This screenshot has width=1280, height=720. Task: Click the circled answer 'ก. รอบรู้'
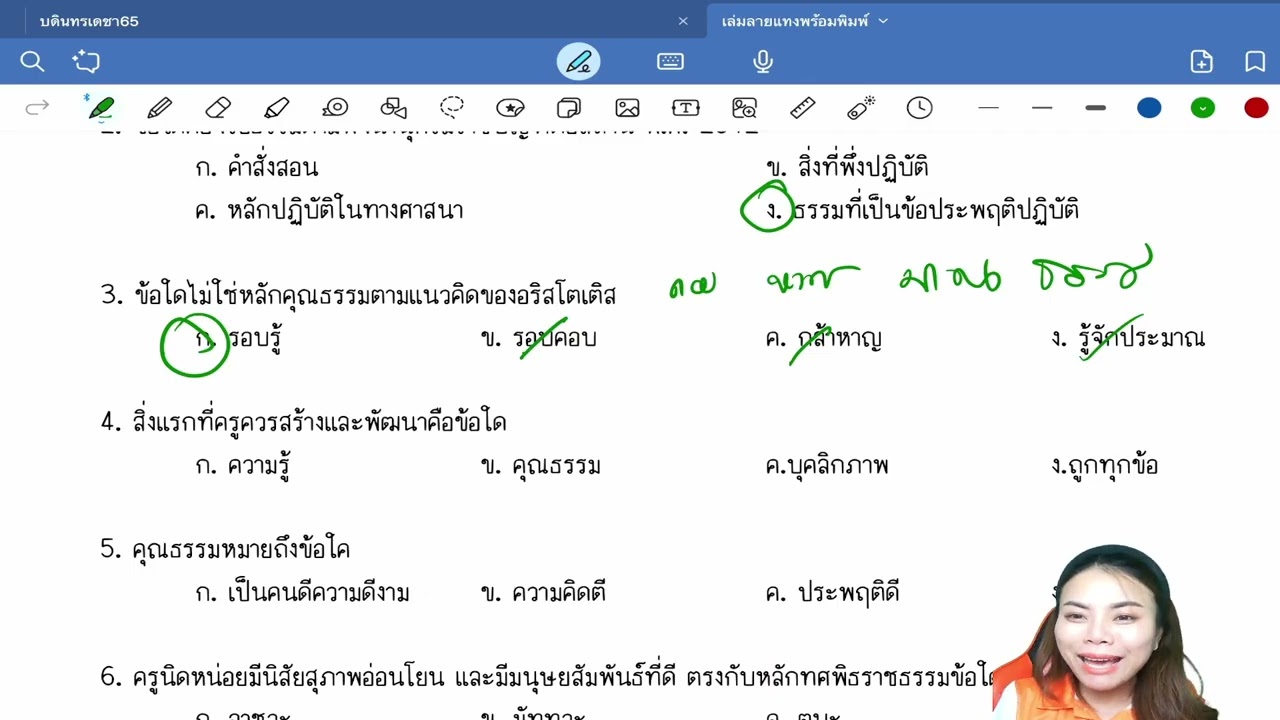(x=238, y=339)
